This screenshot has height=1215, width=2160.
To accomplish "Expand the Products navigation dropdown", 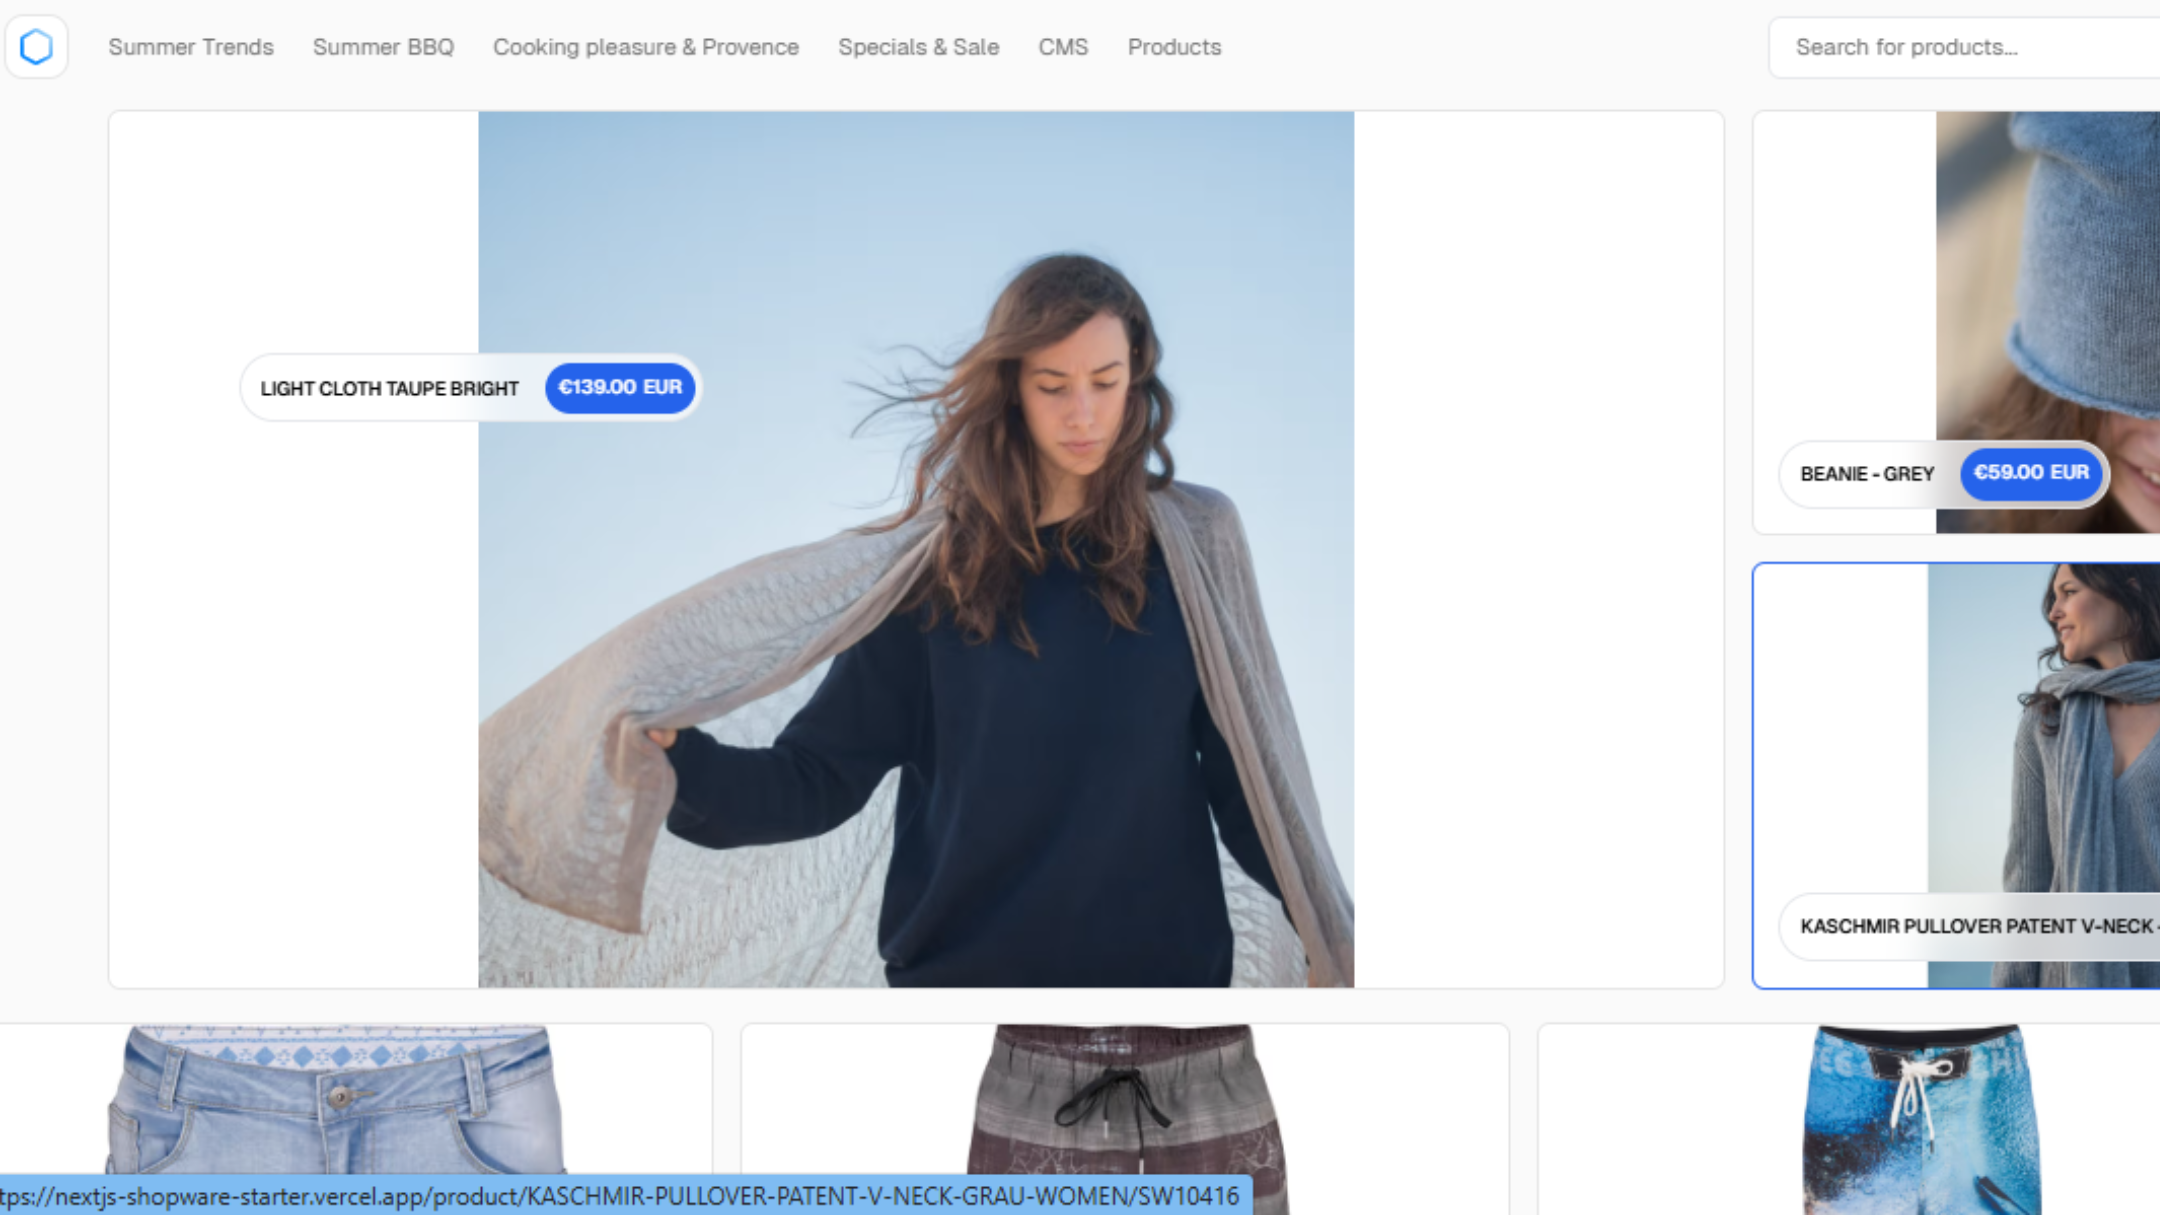I will (1173, 46).
